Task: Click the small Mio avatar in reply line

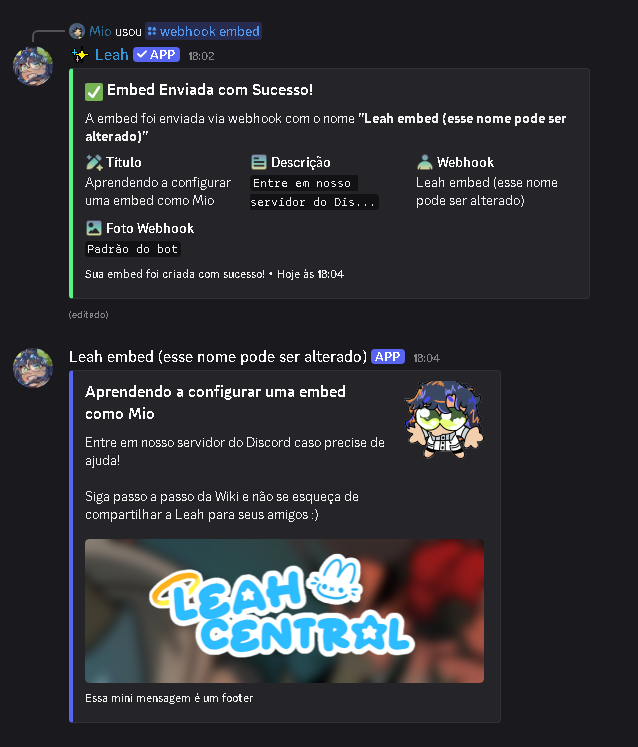Action: [77, 31]
